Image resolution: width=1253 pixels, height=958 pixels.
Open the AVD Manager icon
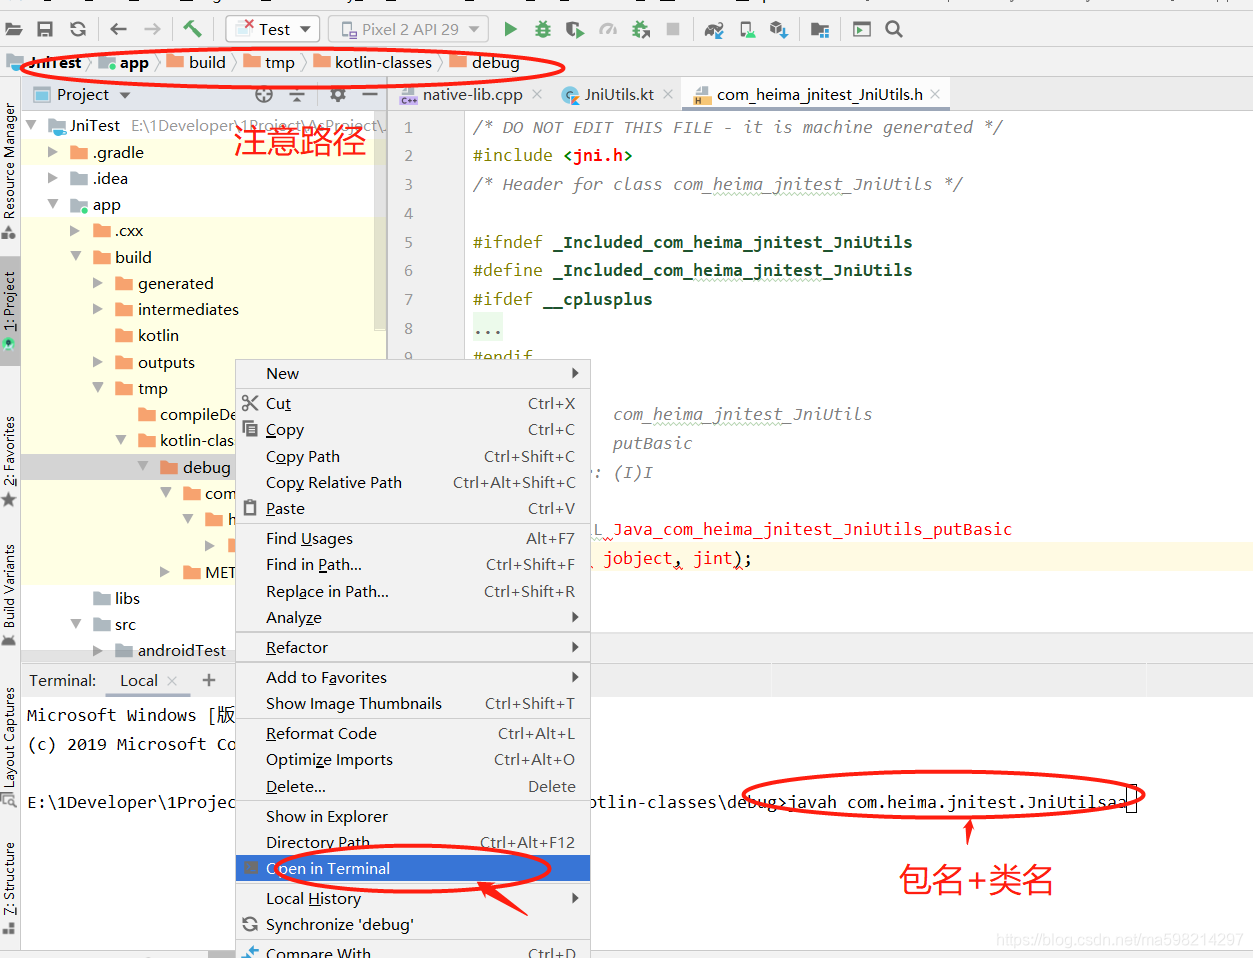[746, 30]
